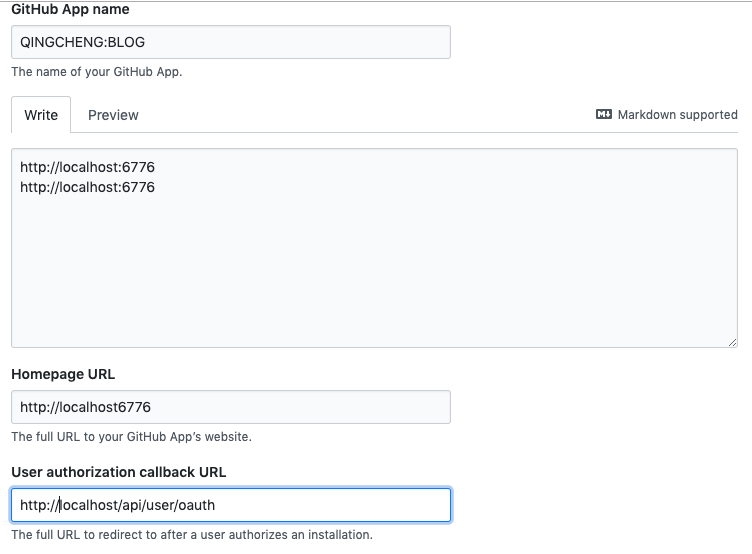Switch to the Write tab

click(x=41, y=115)
